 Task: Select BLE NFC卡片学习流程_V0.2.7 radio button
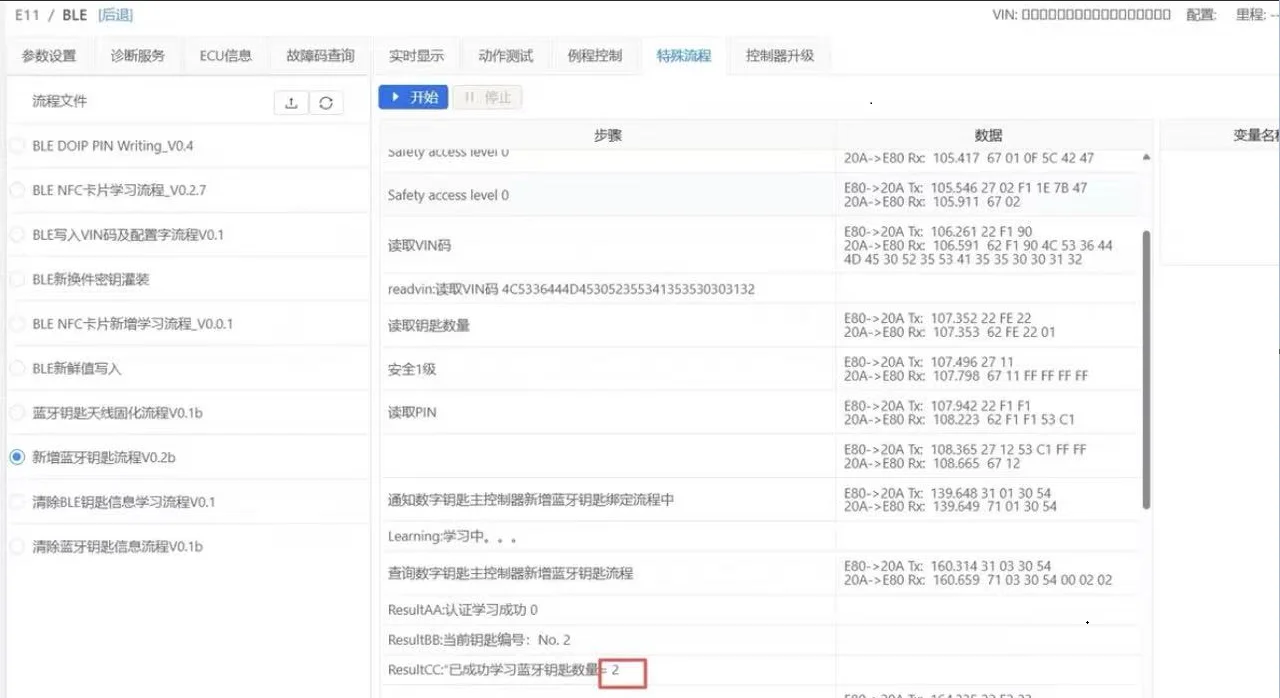click(17, 190)
